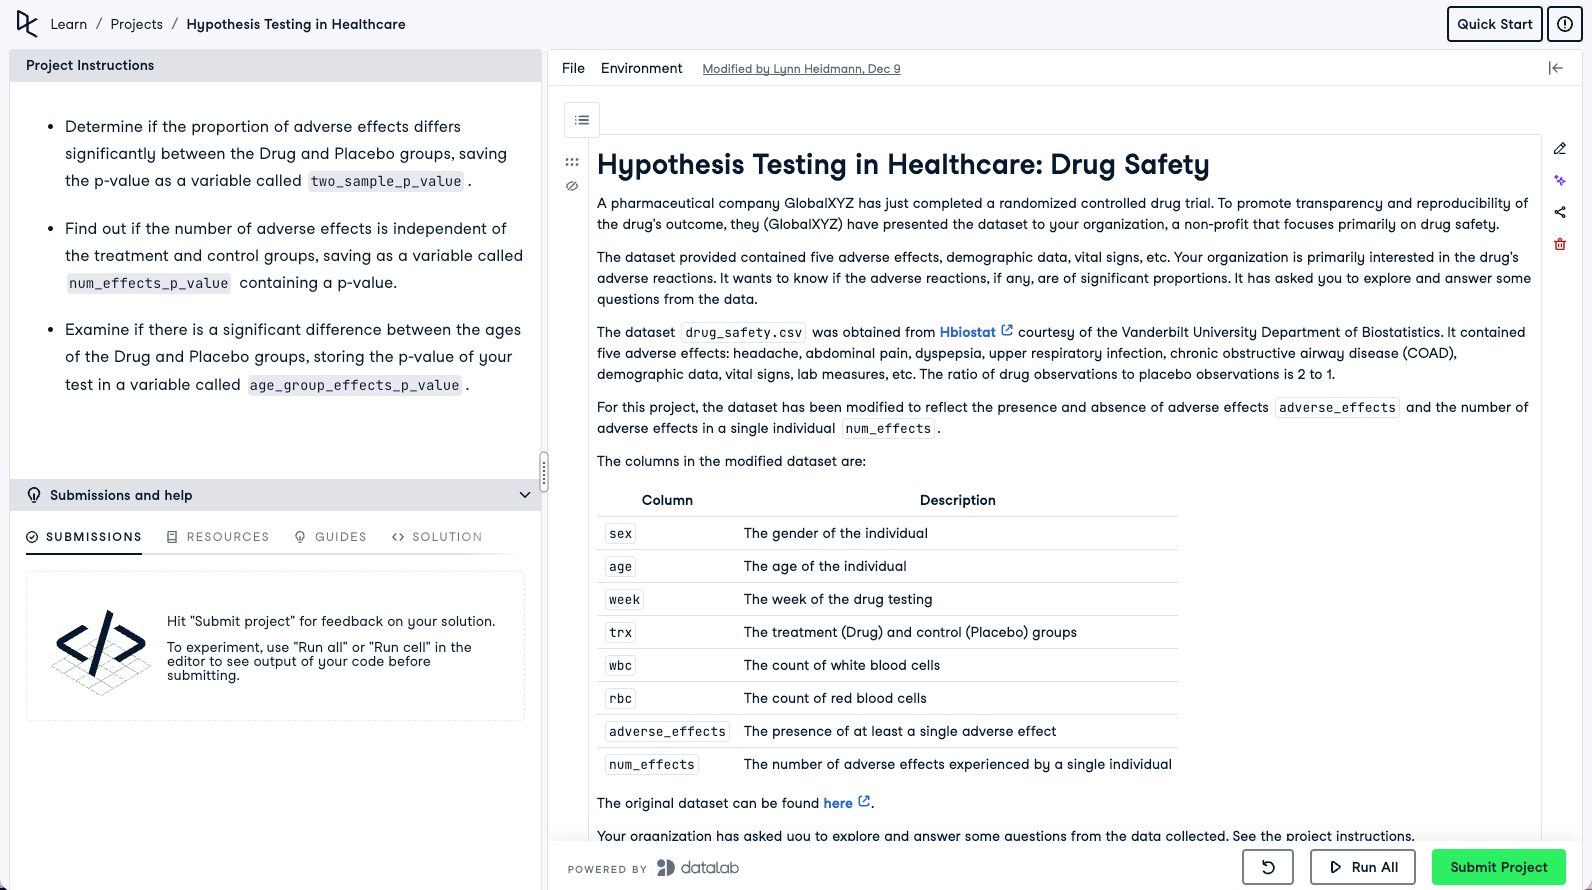Image resolution: width=1592 pixels, height=890 pixels.
Task: Delete the cell with trash icon
Action: 1560,244
